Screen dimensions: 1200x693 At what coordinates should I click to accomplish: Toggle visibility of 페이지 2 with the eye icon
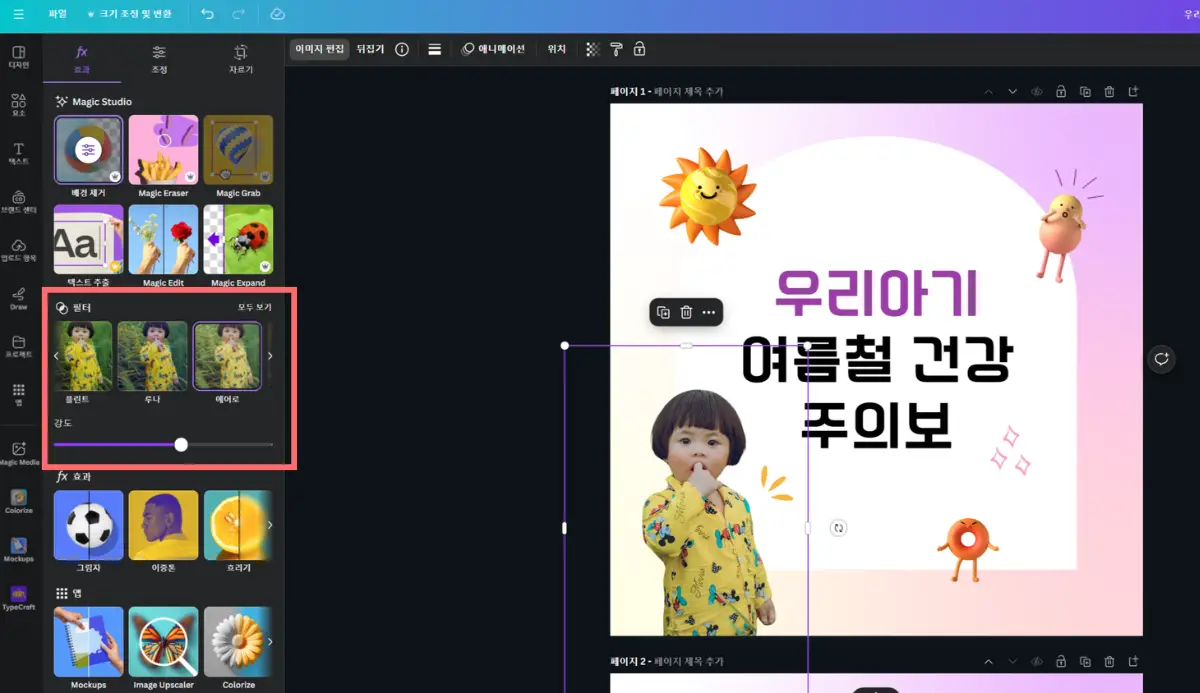(1037, 661)
